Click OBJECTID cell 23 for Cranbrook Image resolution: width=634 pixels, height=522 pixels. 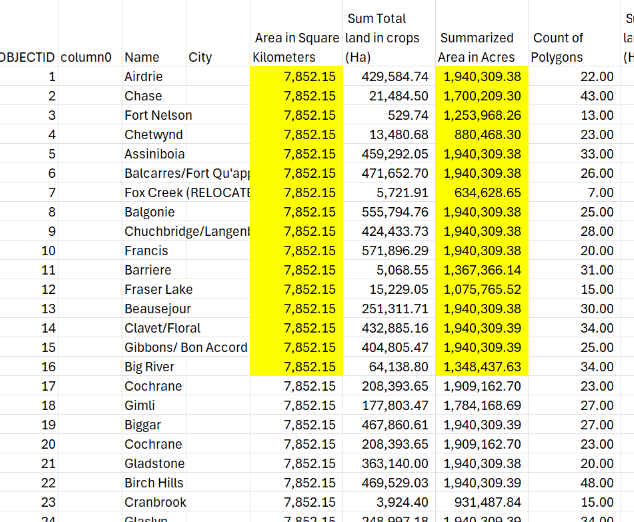(48, 503)
